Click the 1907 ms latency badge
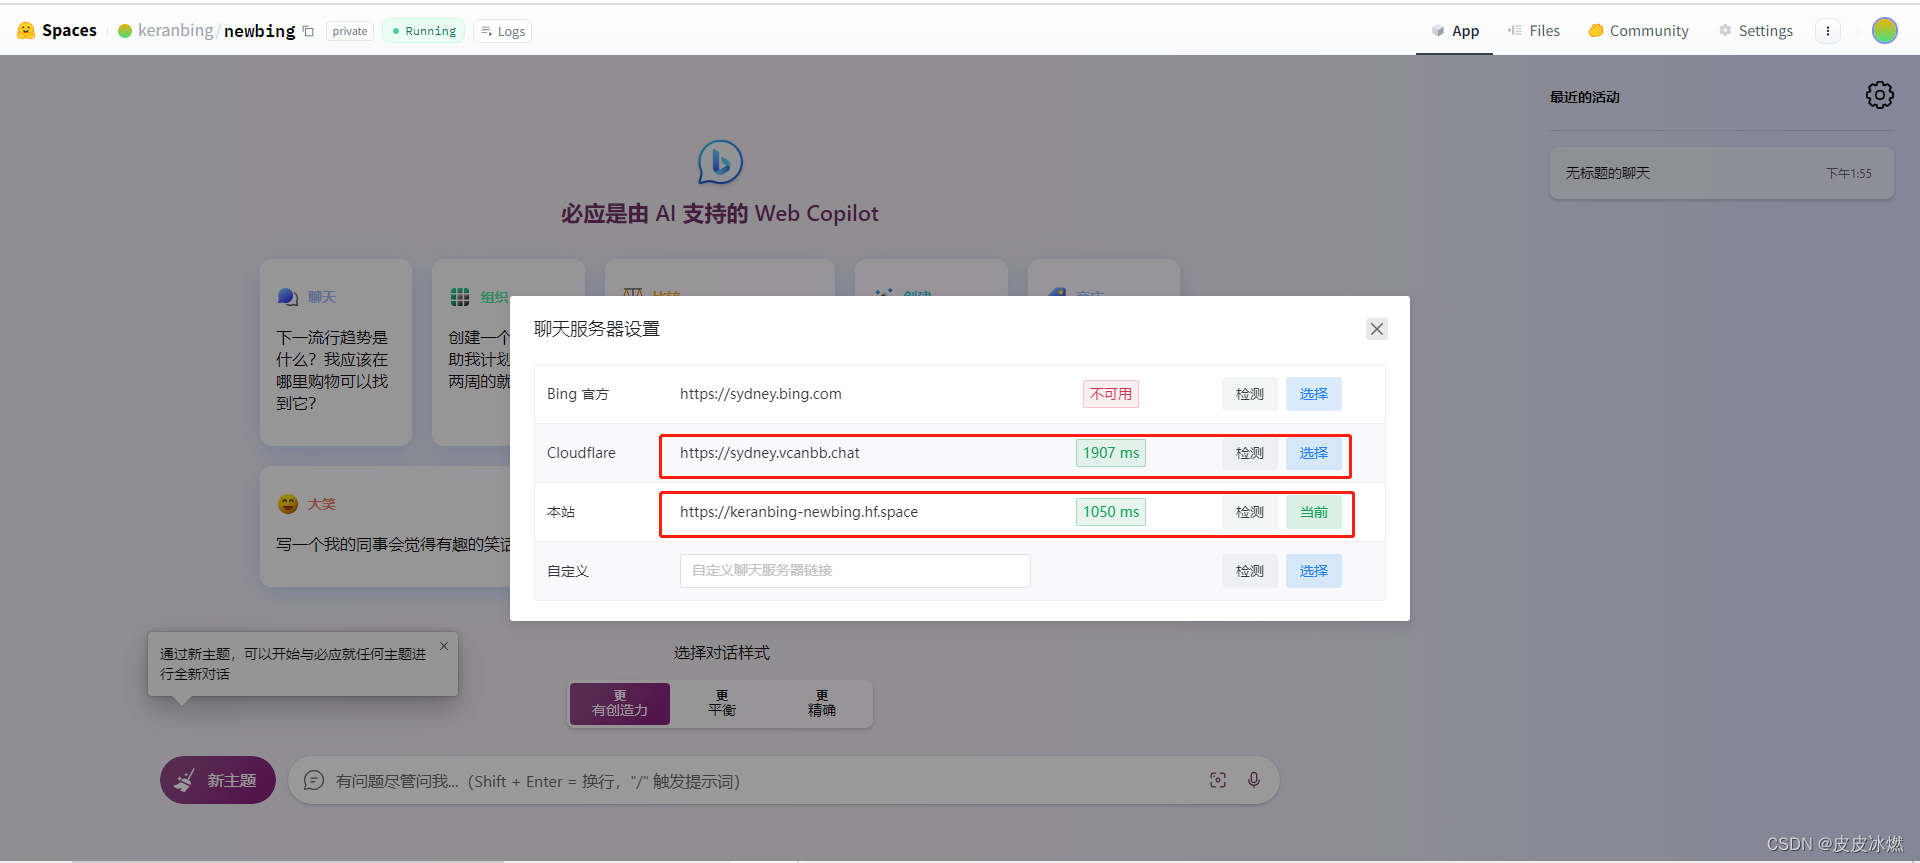The image size is (1920, 863). point(1111,453)
